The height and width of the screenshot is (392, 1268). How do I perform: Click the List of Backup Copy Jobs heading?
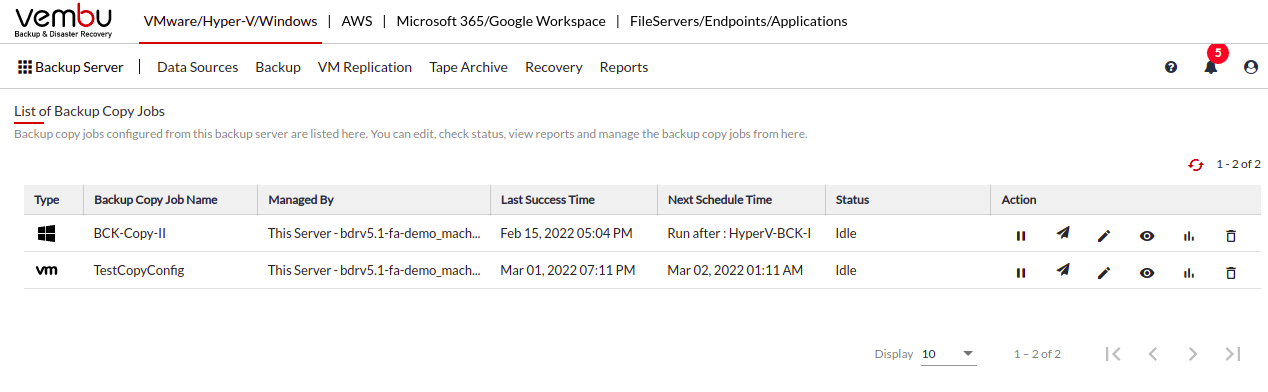click(x=89, y=111)
